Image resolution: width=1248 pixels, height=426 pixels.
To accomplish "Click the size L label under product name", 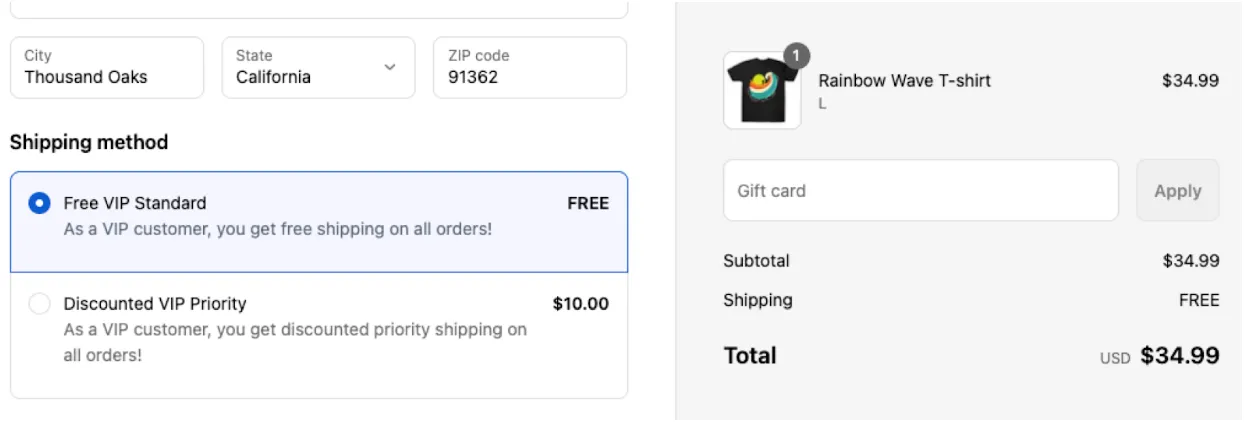I will point(823,103).
